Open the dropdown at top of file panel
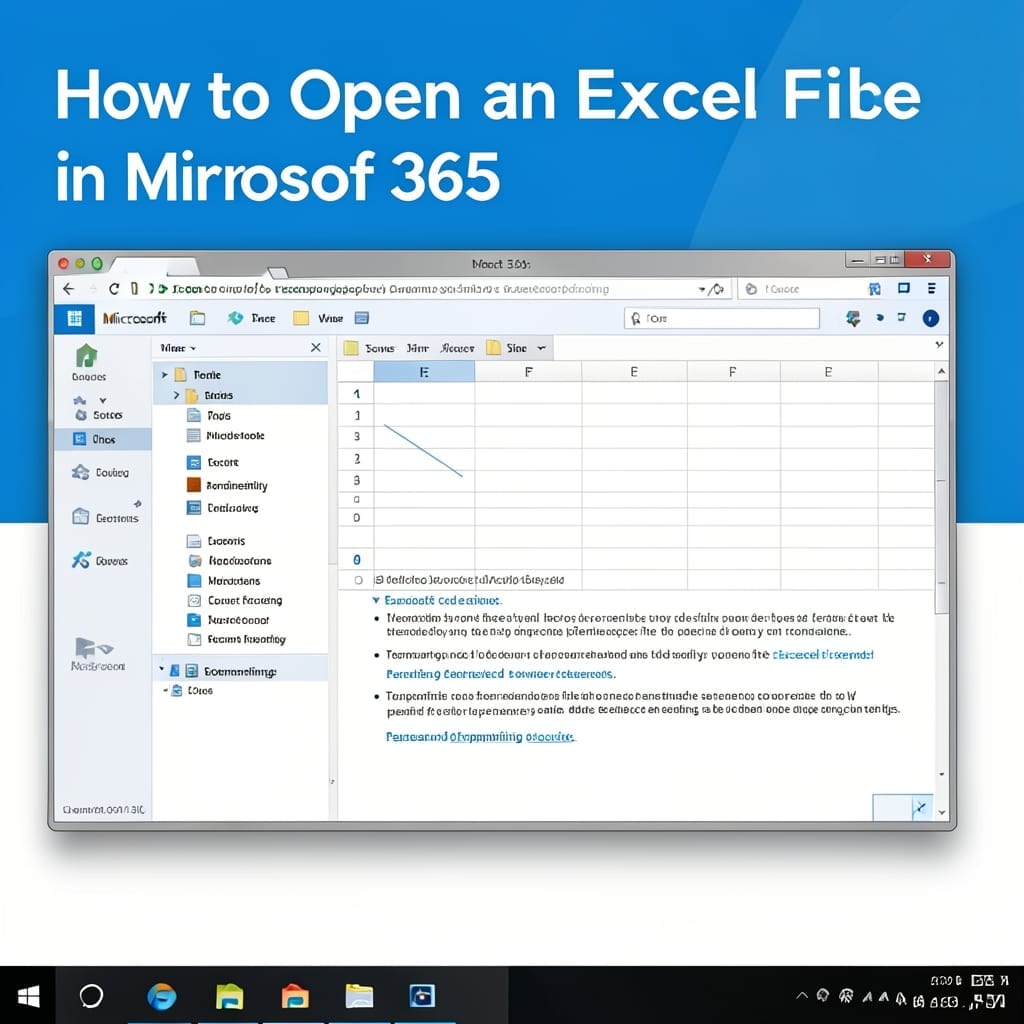This screenshot has width=1024, height=1024. (x=178, y=348)
